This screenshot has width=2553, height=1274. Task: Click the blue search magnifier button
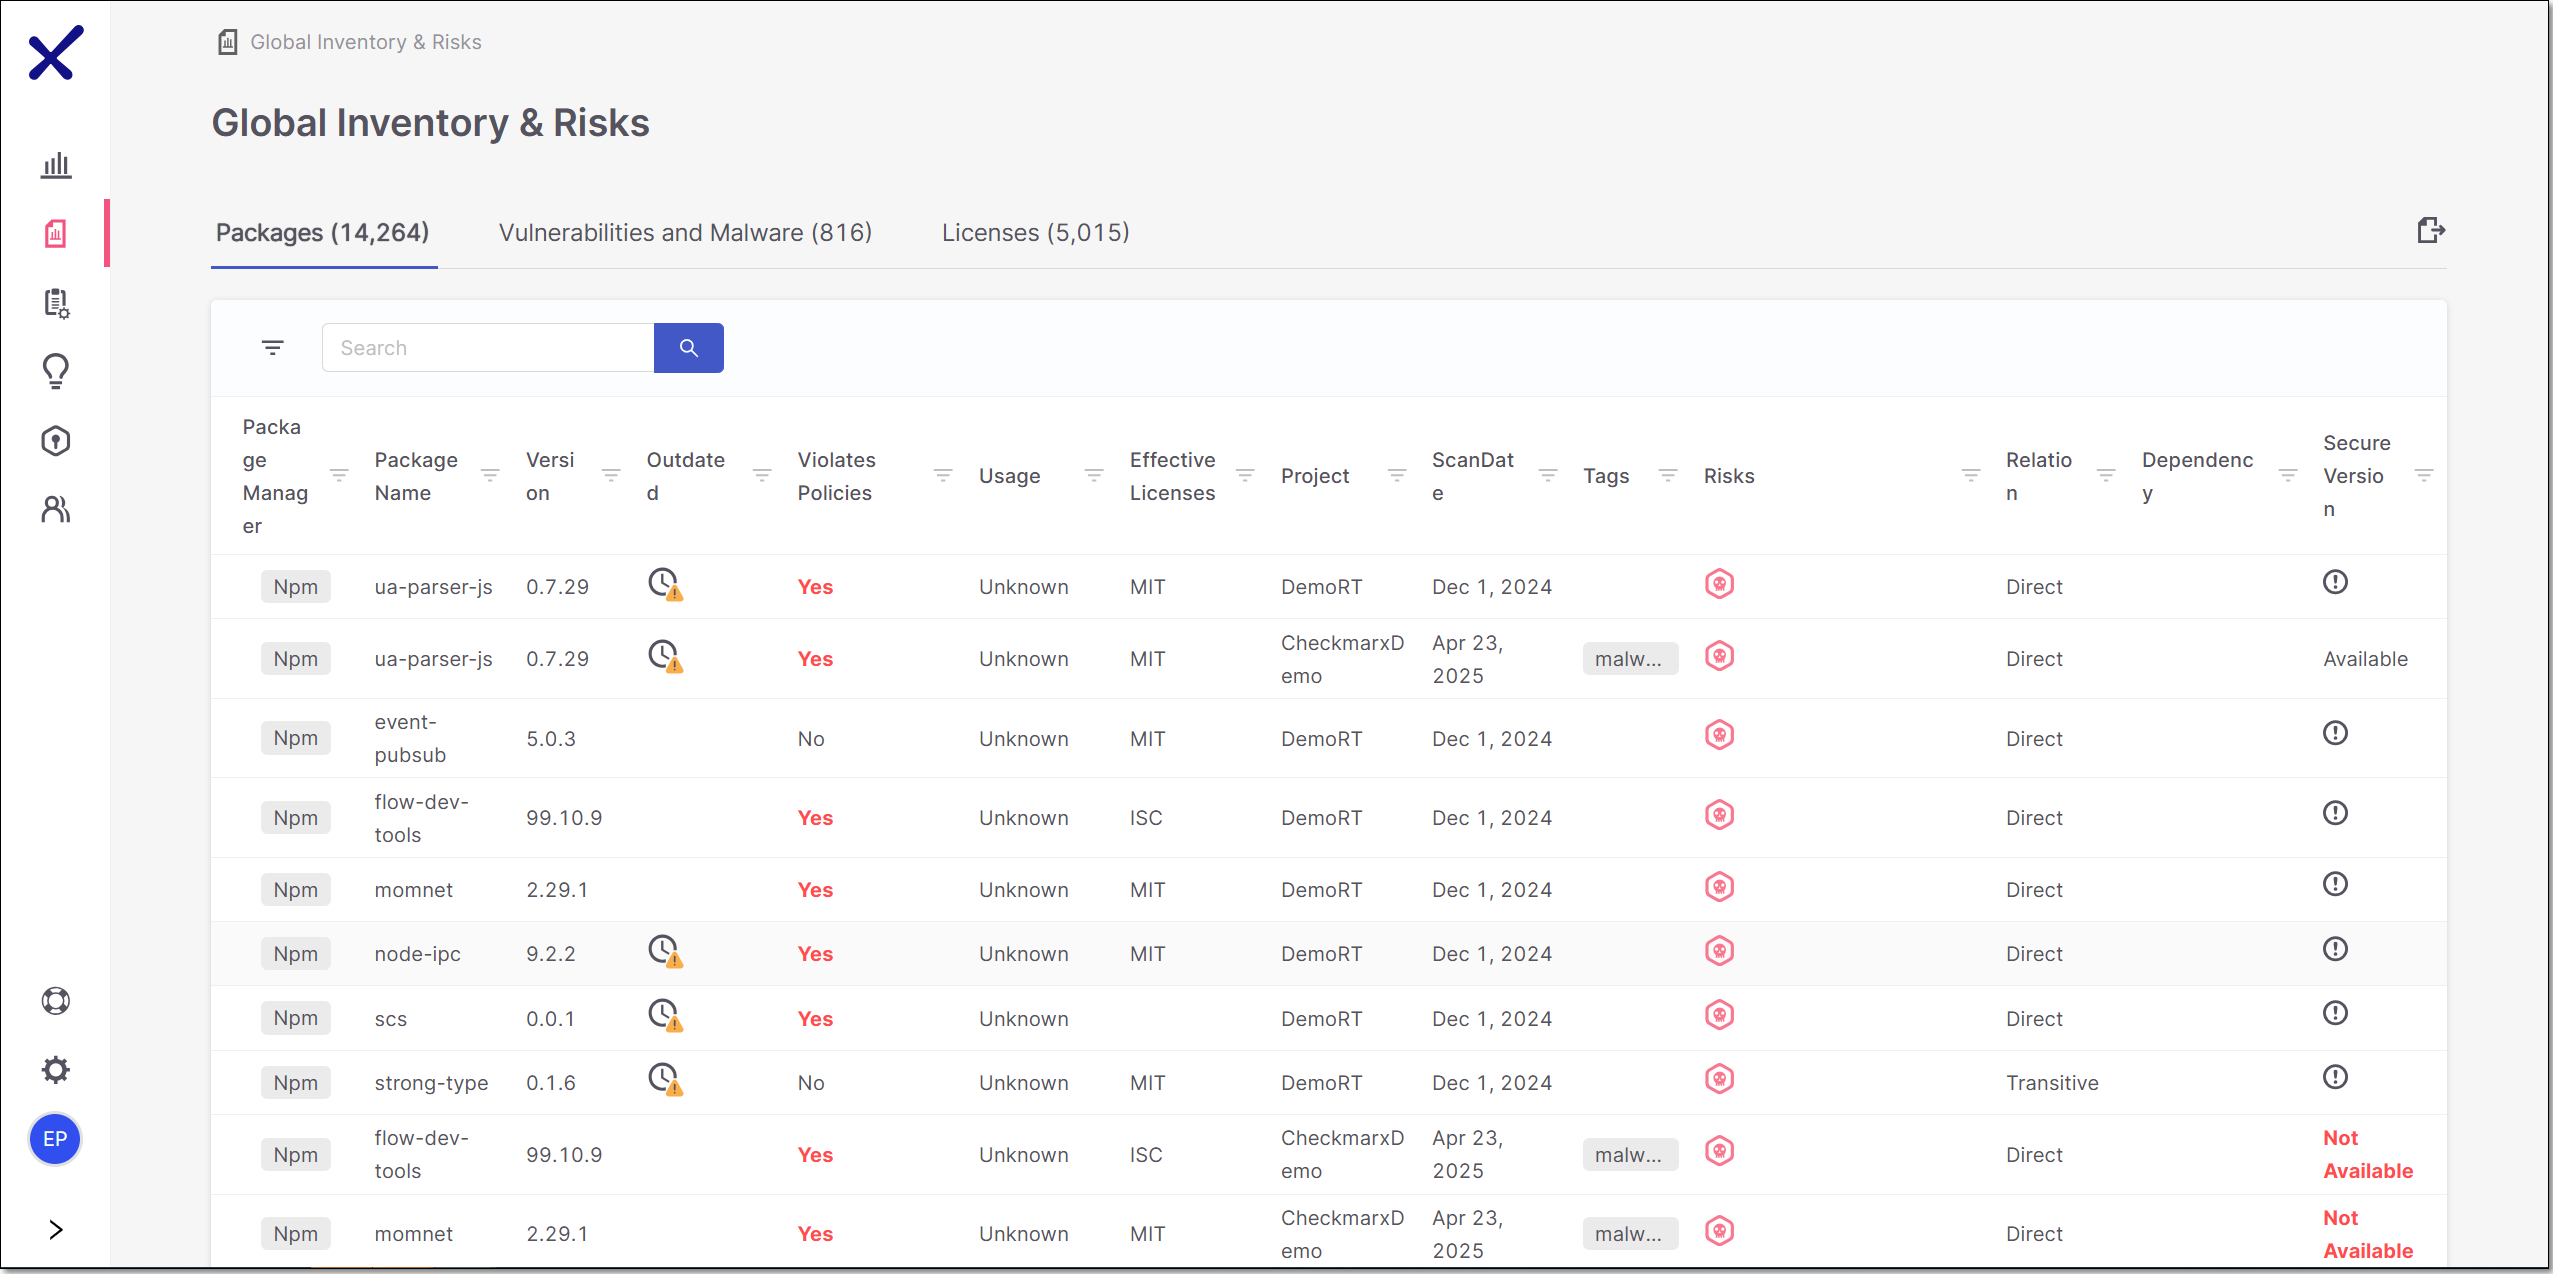[x=688, y=348]
